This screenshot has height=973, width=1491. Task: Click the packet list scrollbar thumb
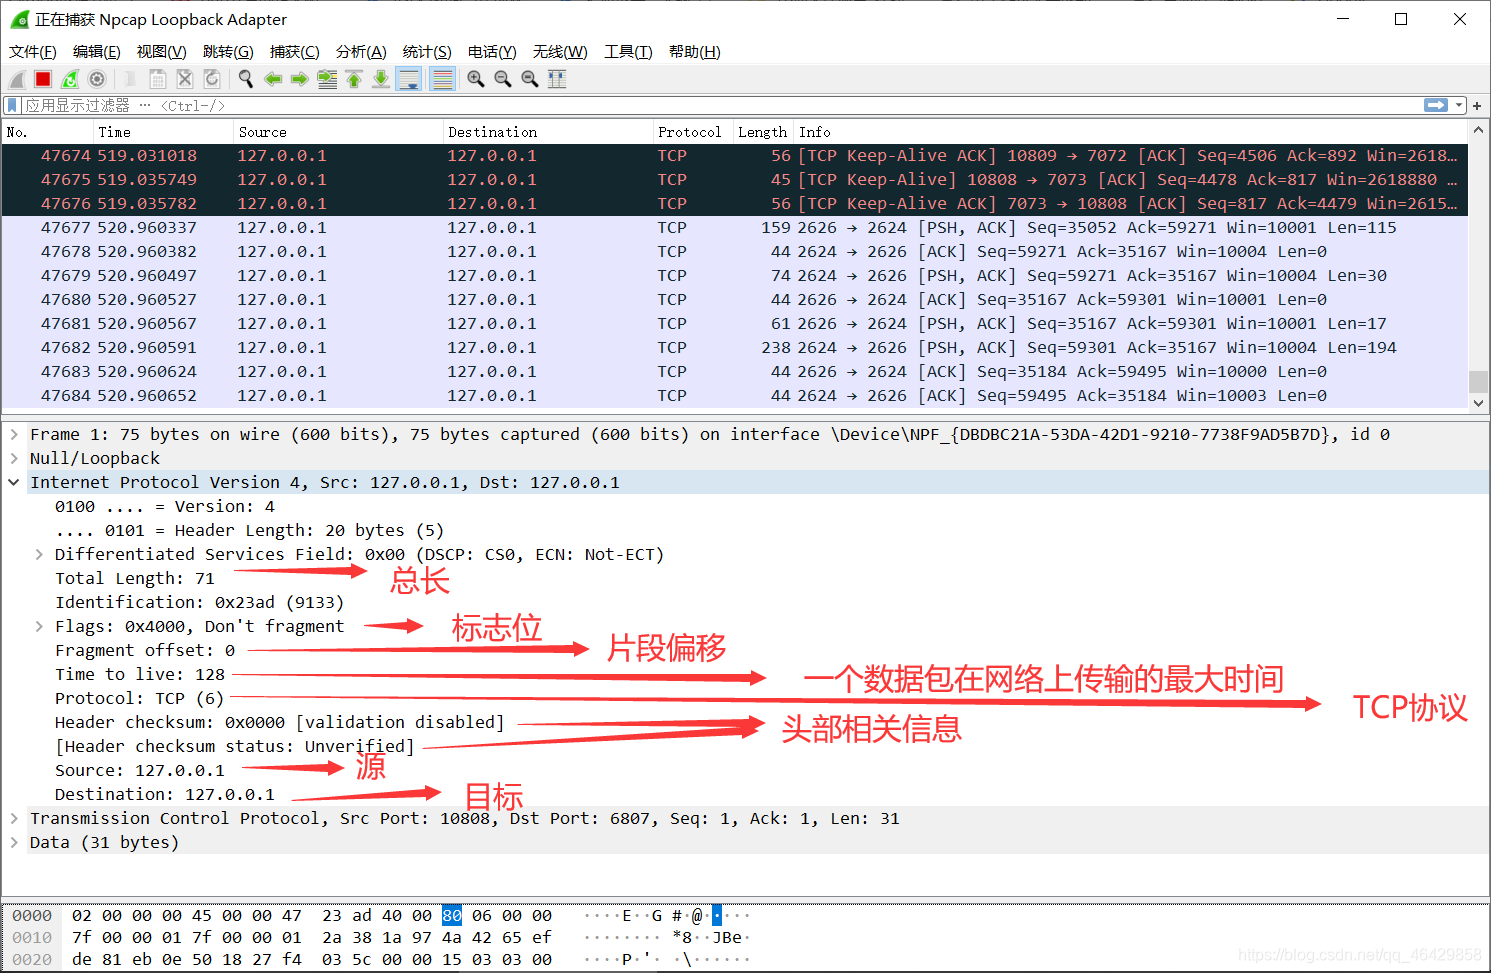pyautogui.click(x=1478, y=382)
